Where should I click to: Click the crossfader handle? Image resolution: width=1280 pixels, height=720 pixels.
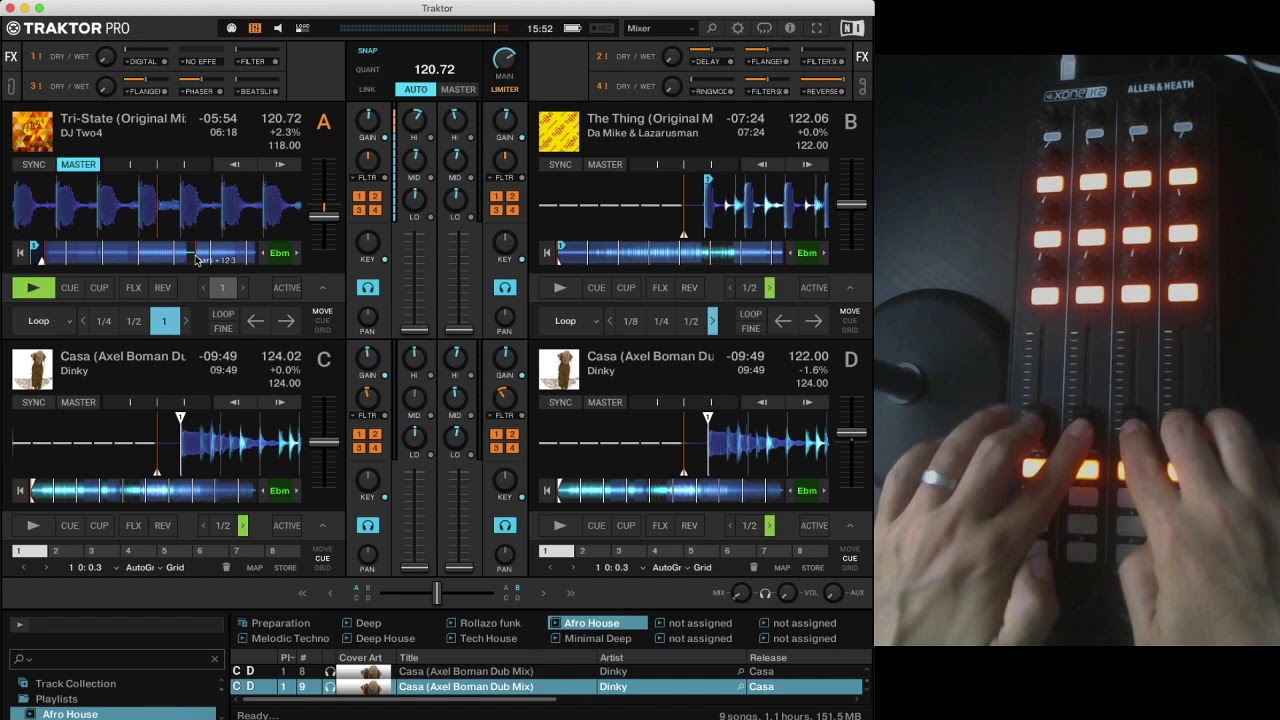point(436,593)
